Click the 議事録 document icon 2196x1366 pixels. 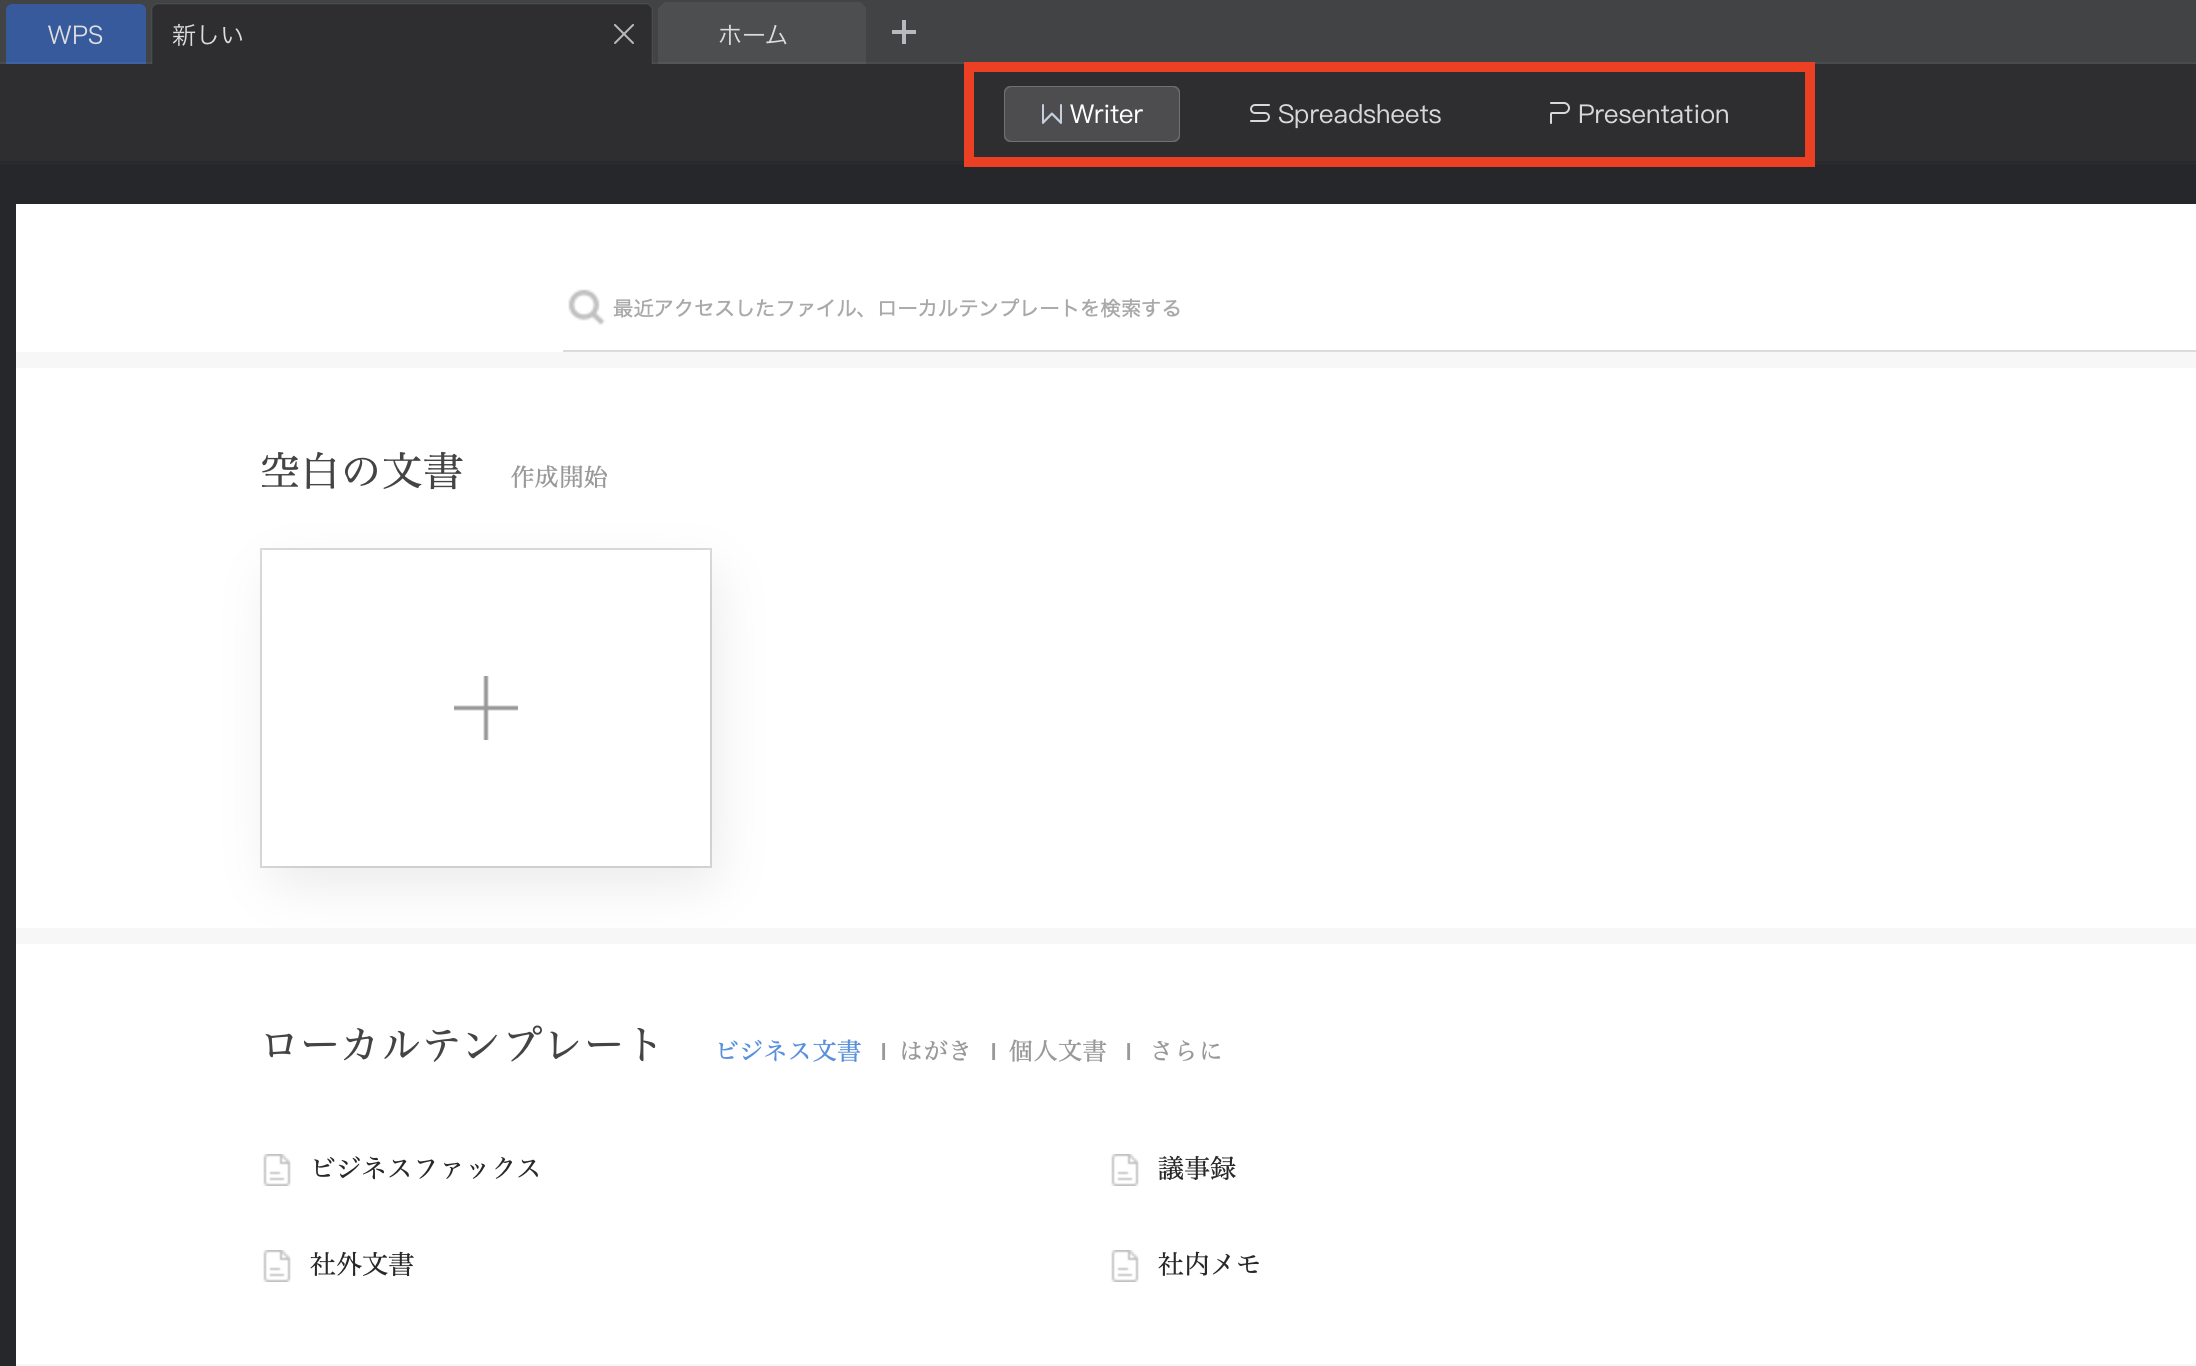point(1125,1169)
